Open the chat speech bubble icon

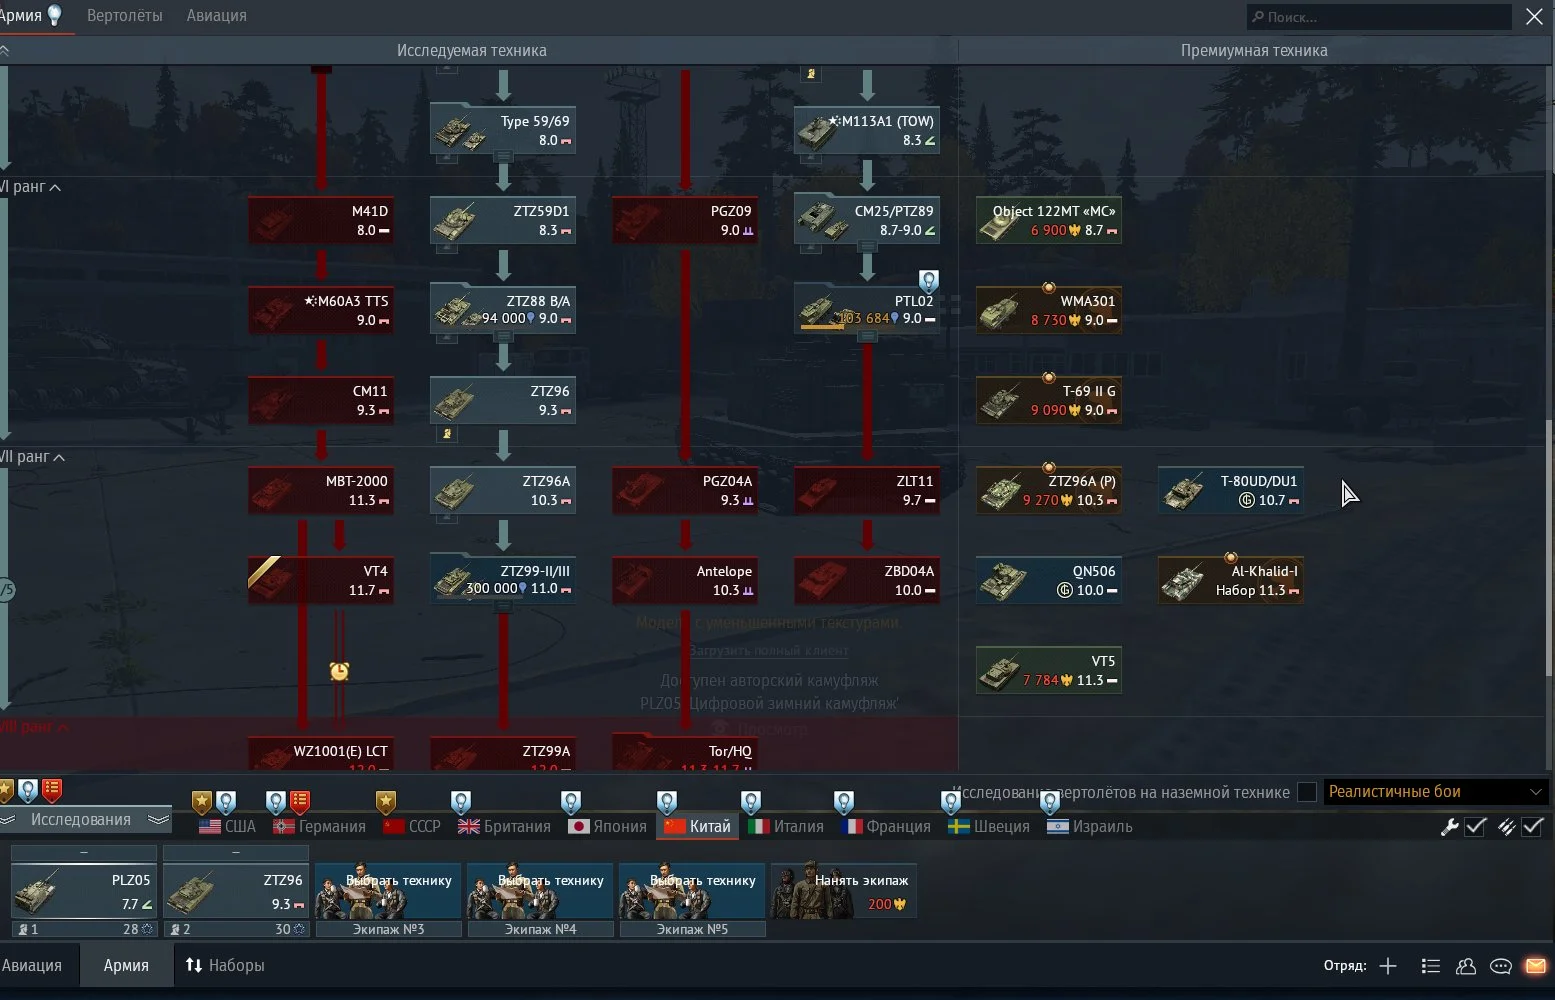pos(1500,966)
